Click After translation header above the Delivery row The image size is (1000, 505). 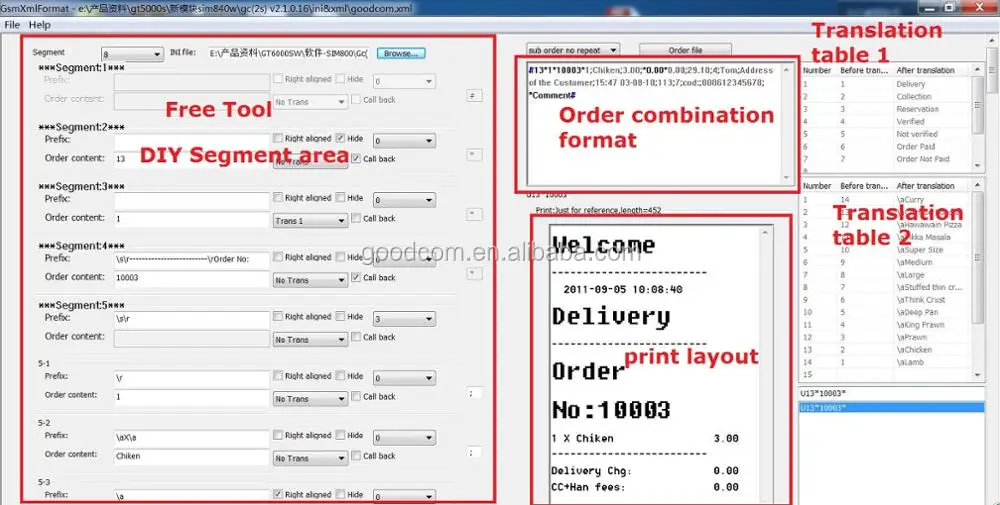(x=925, y=70)
